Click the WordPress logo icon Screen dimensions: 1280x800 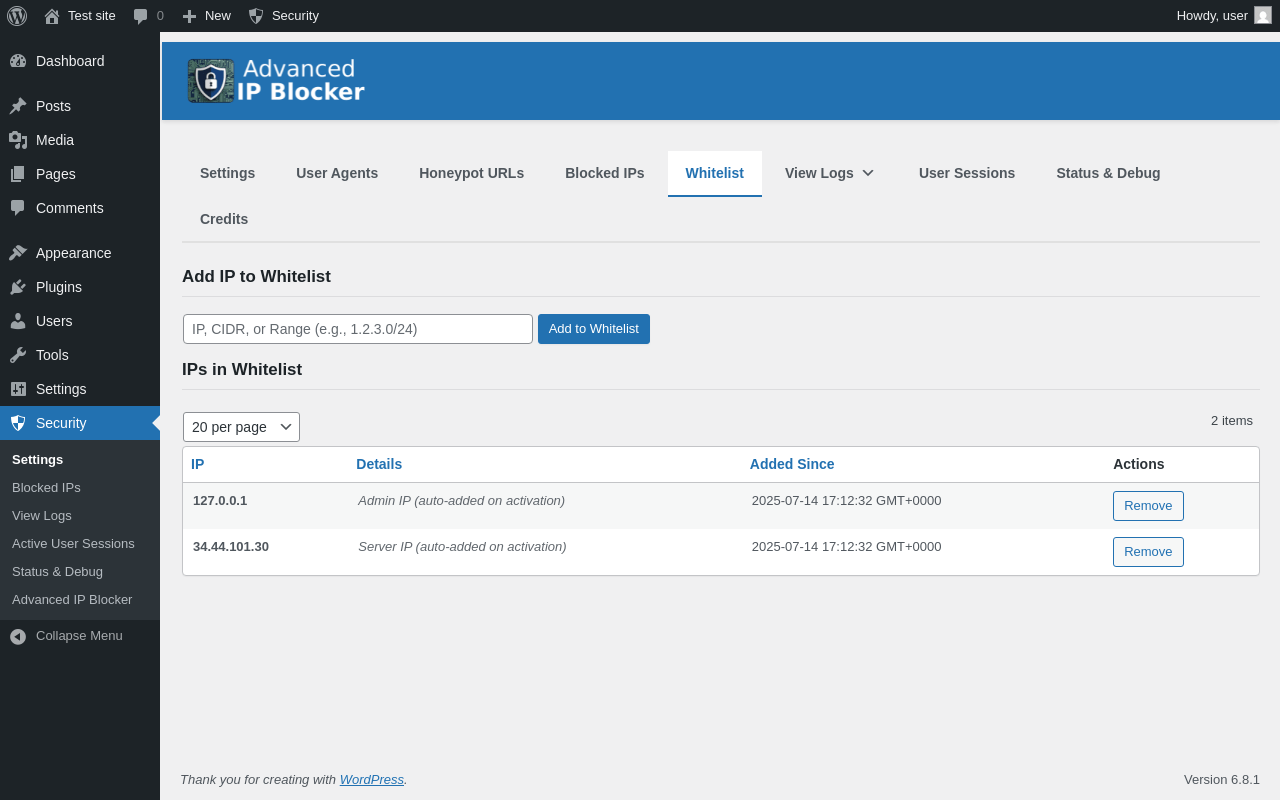[17, 16]
